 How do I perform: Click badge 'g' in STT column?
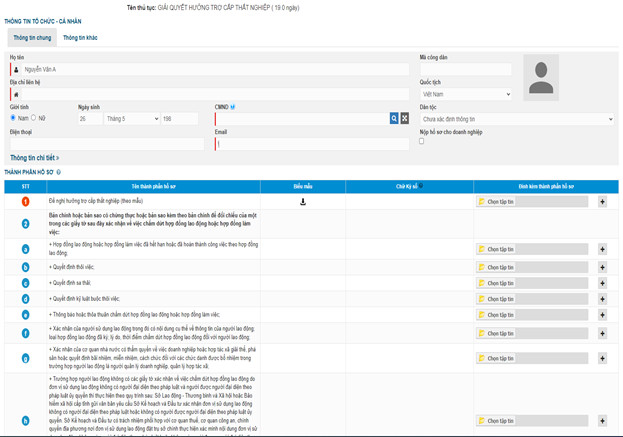pos(25,358)
